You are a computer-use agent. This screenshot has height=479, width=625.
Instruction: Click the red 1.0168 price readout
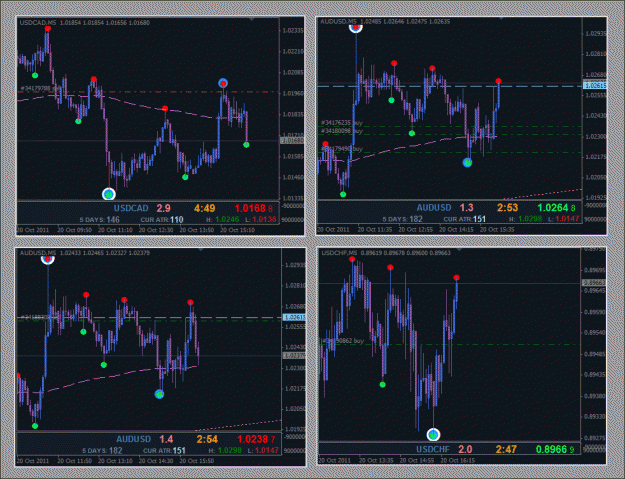[250, 208]
